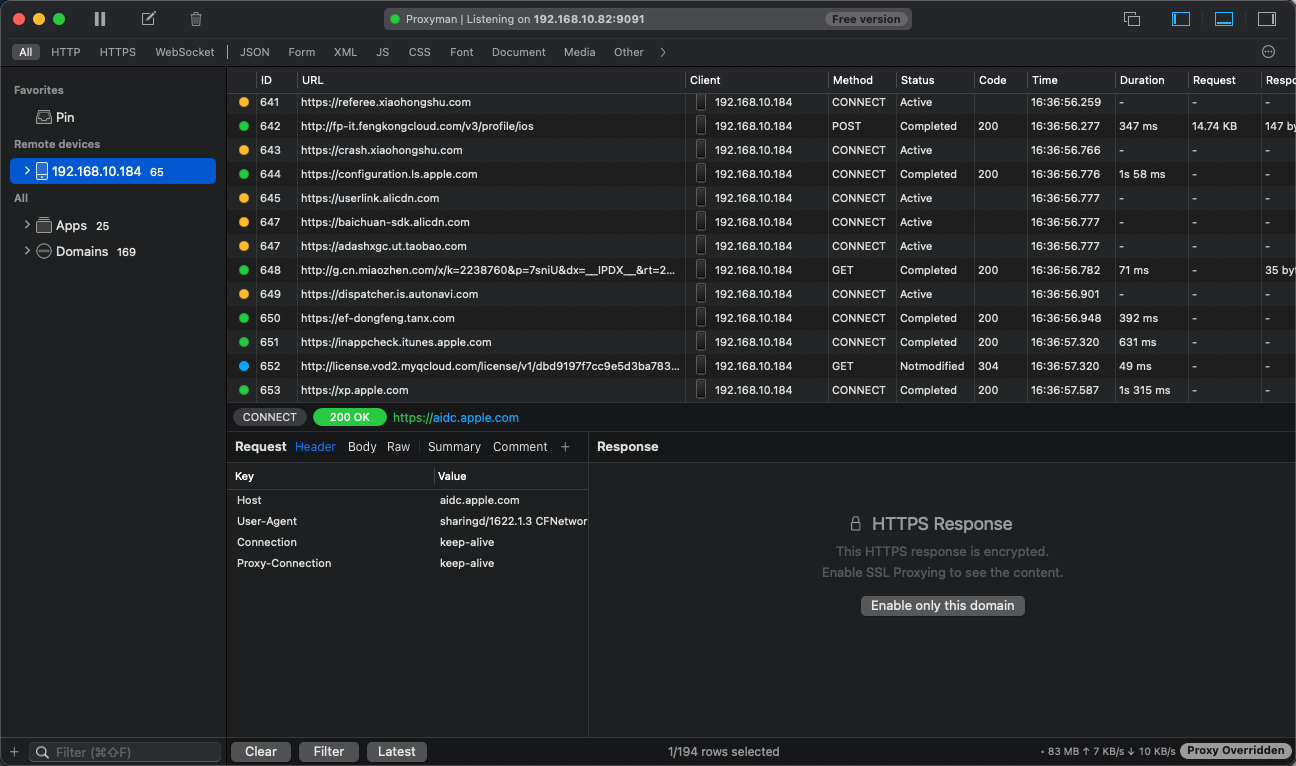Image resolution: width=1296 pixels, height=766 pixels.
Task: Filter by Form content type
Action: pyautogui.click(x=301, y=52)
